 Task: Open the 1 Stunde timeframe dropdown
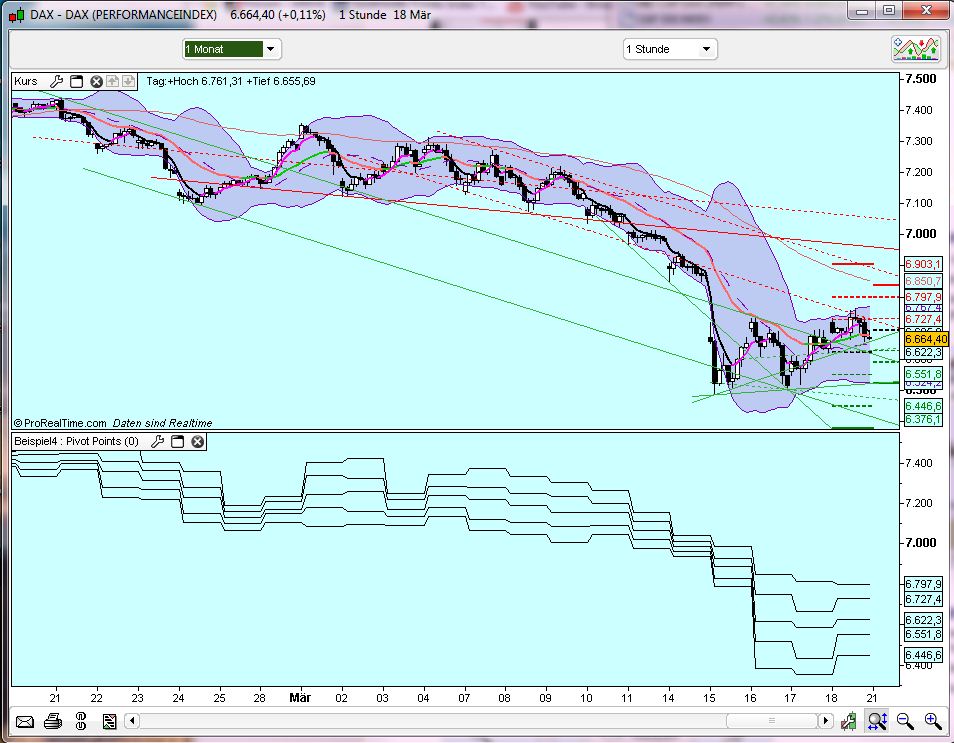706,49
